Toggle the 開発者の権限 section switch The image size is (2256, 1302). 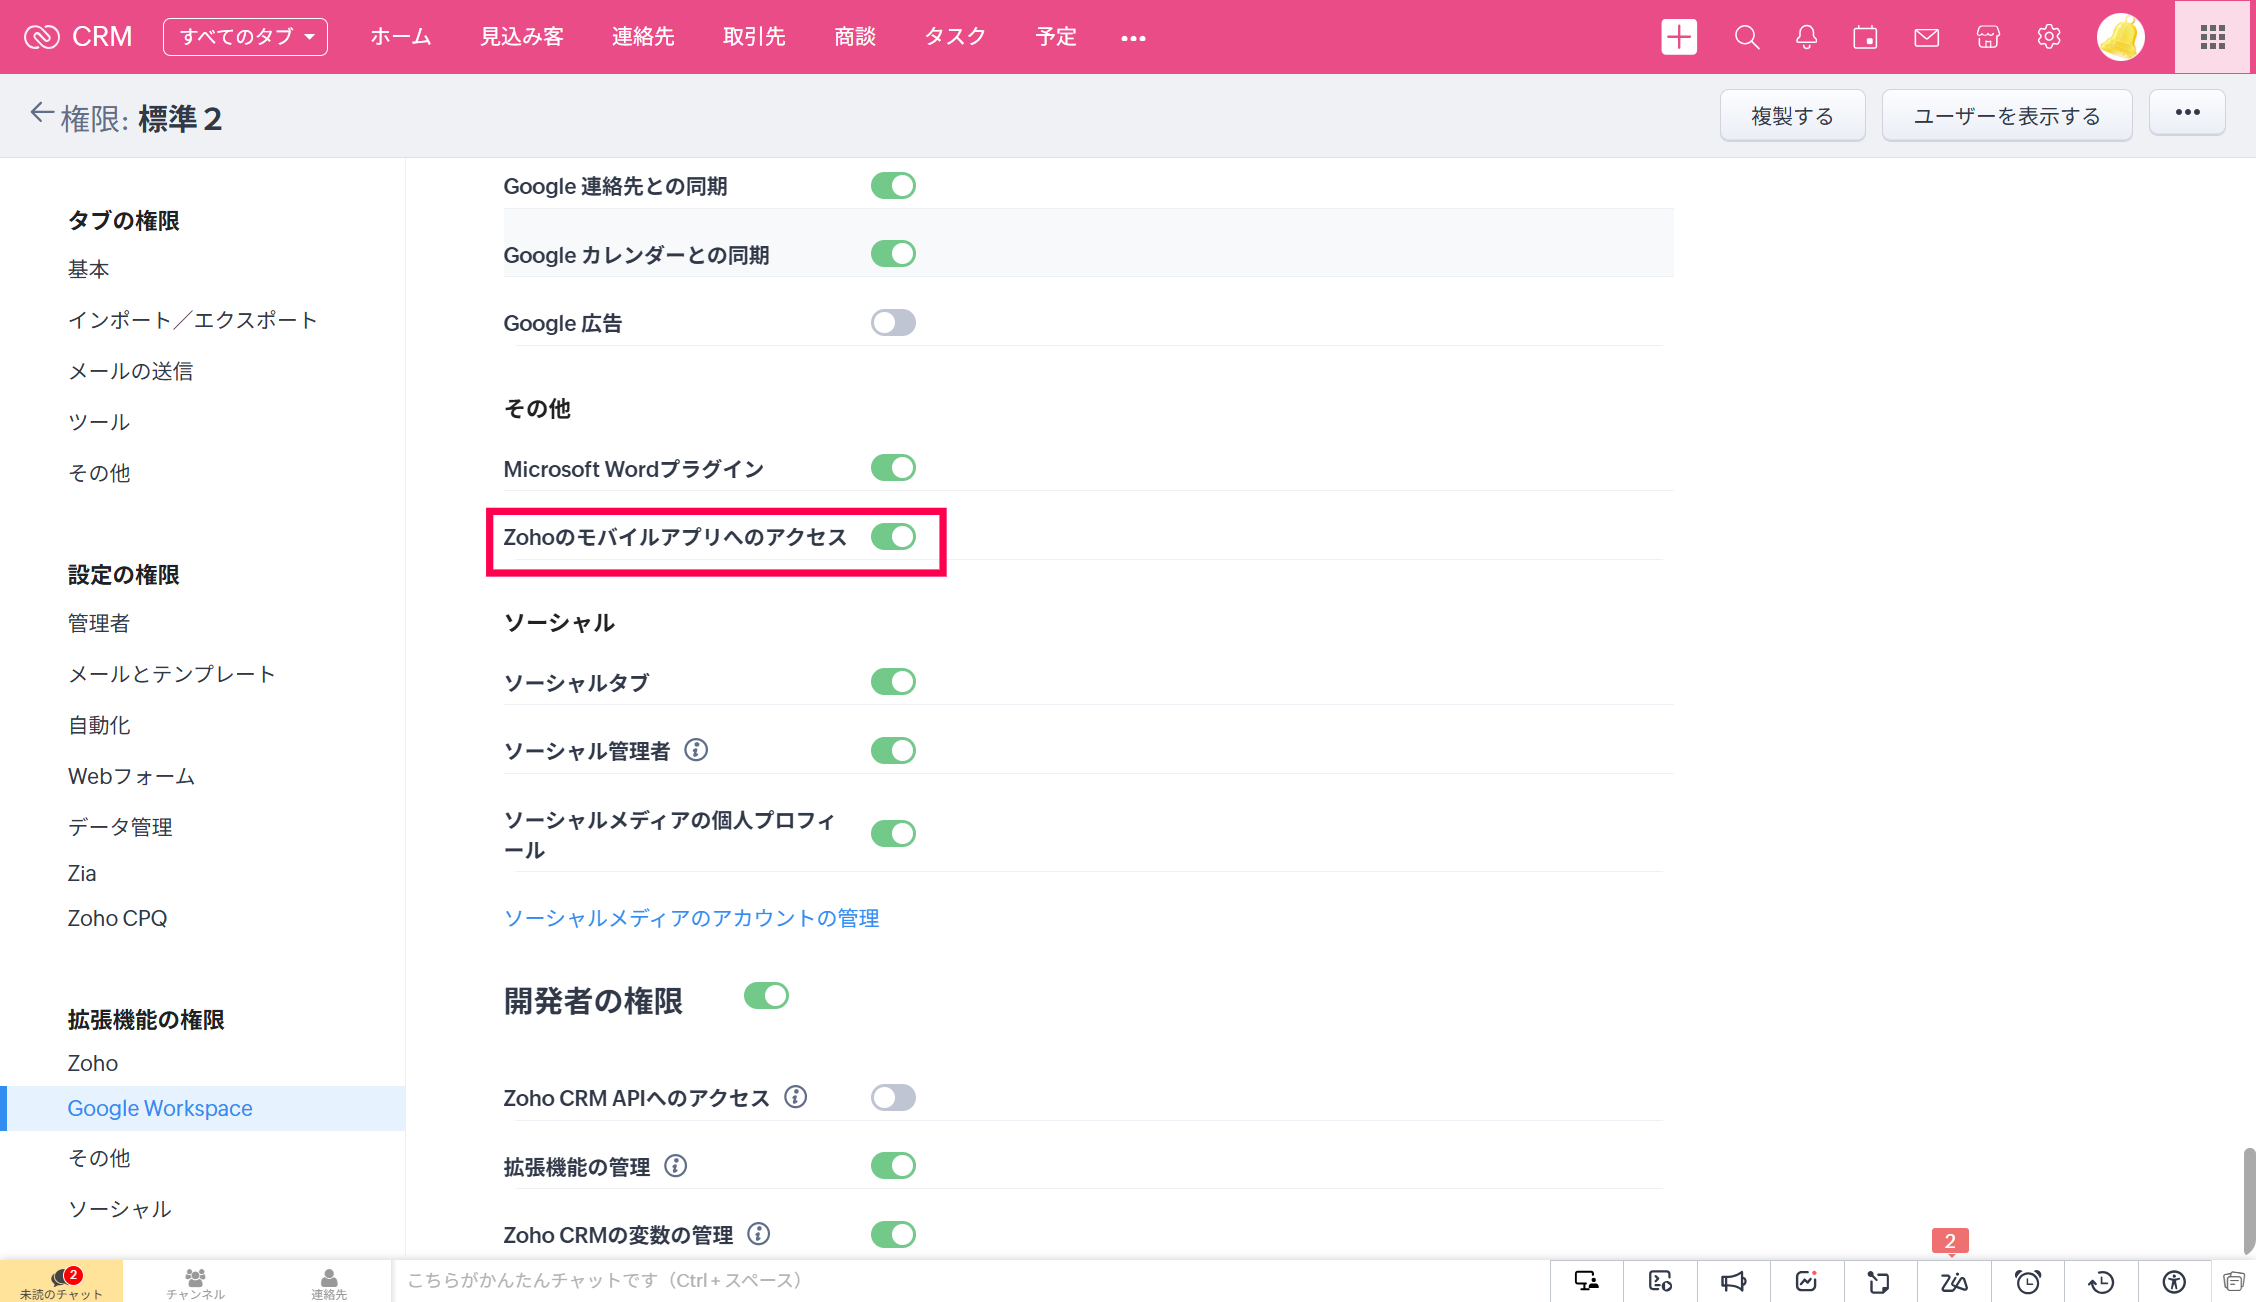click(x=766, y=996)
